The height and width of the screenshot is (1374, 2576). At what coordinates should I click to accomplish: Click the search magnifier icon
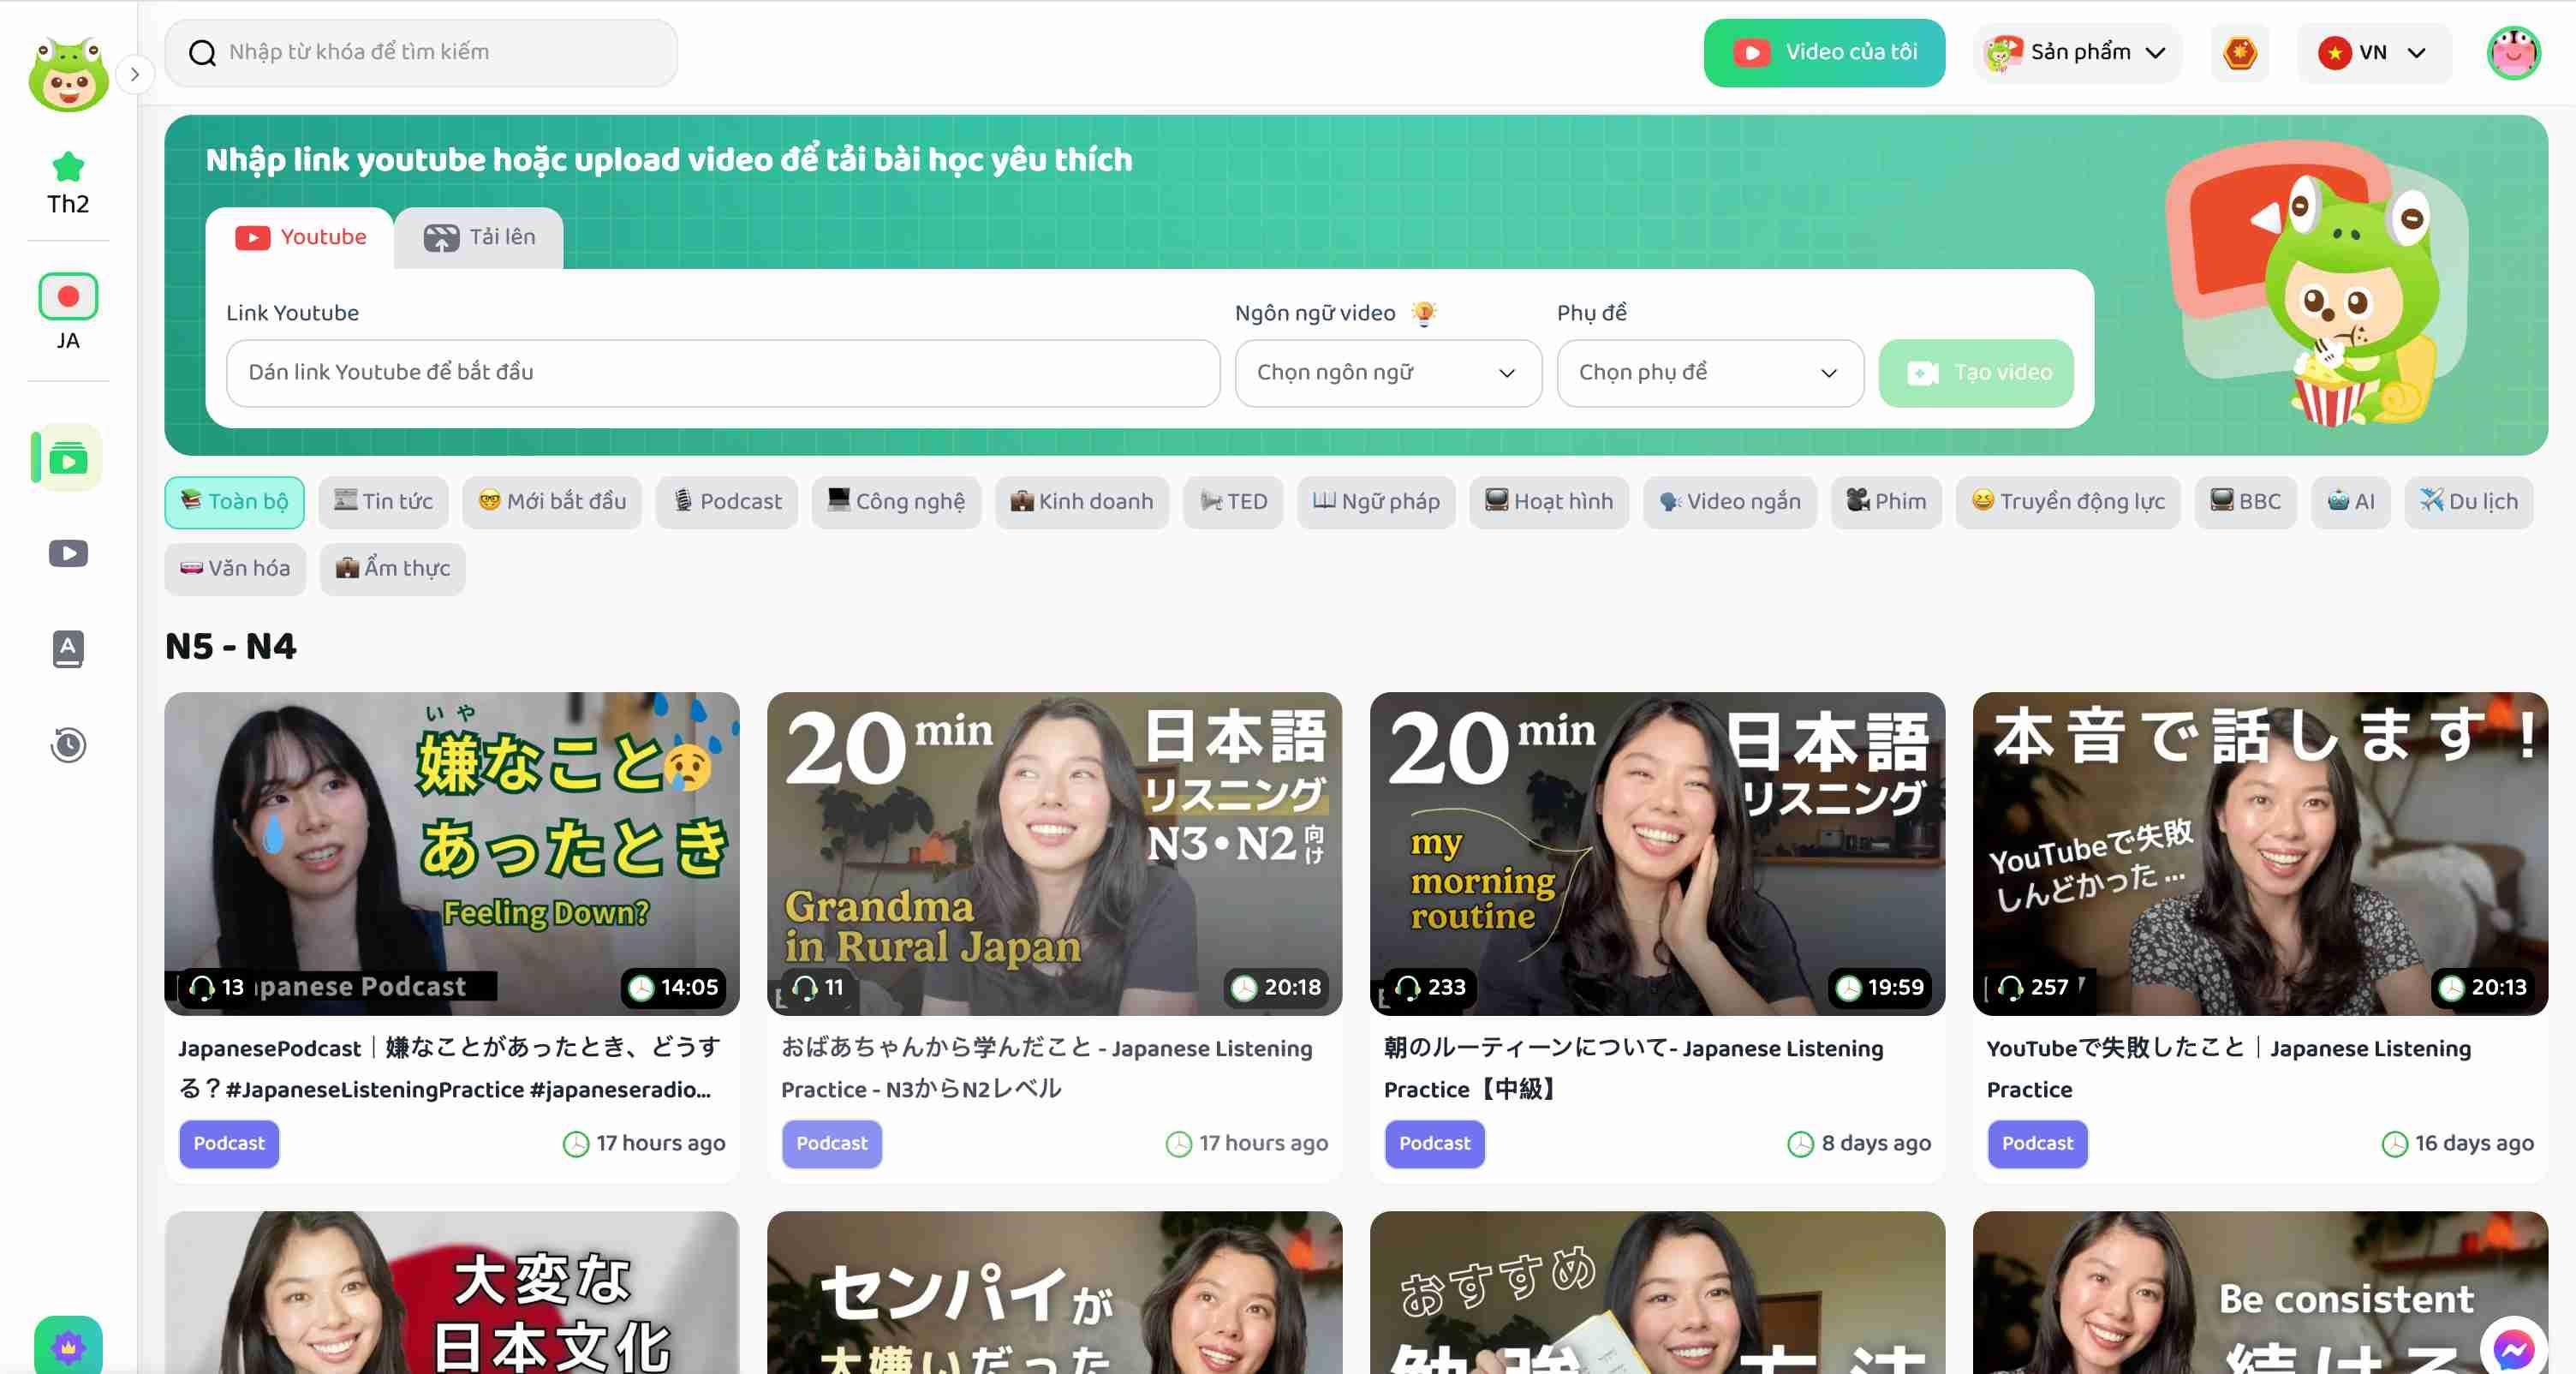tap(202, 53)
